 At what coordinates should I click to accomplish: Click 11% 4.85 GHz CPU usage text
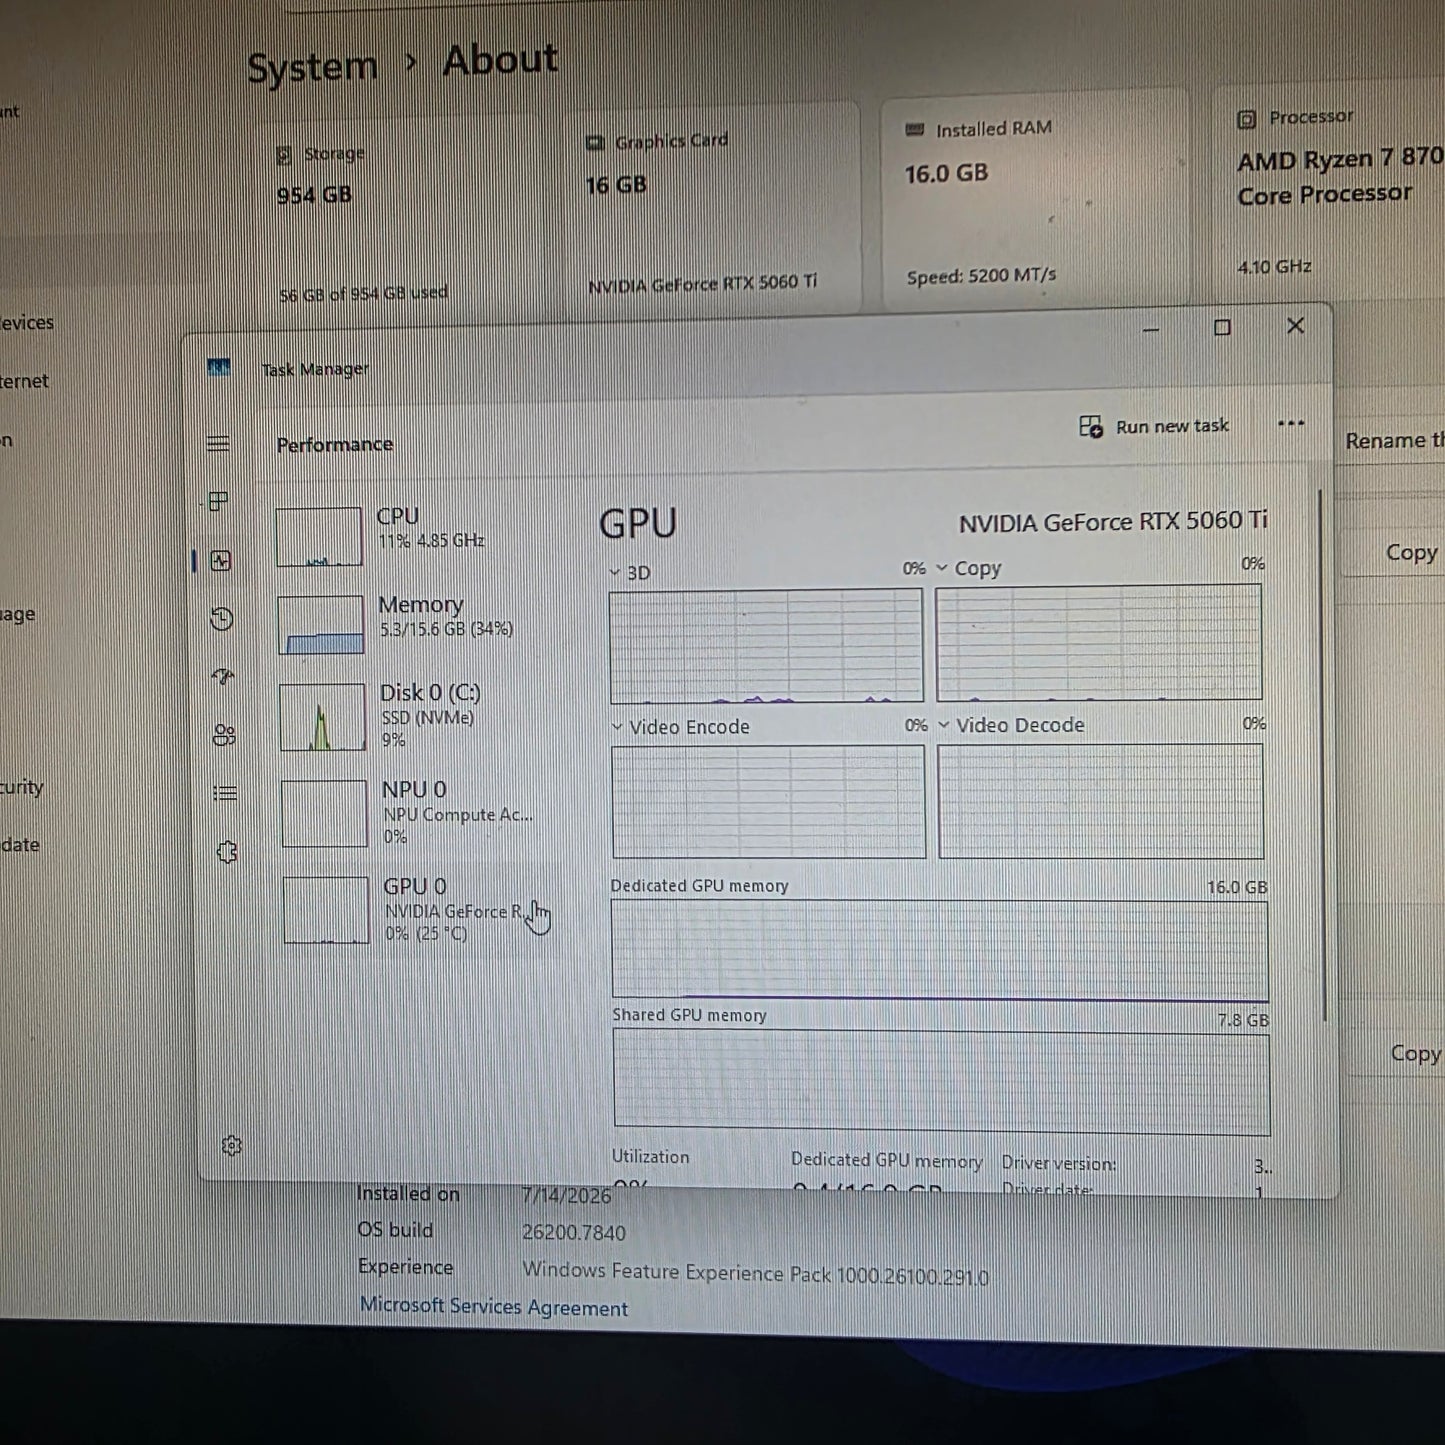tap(431, 541)
